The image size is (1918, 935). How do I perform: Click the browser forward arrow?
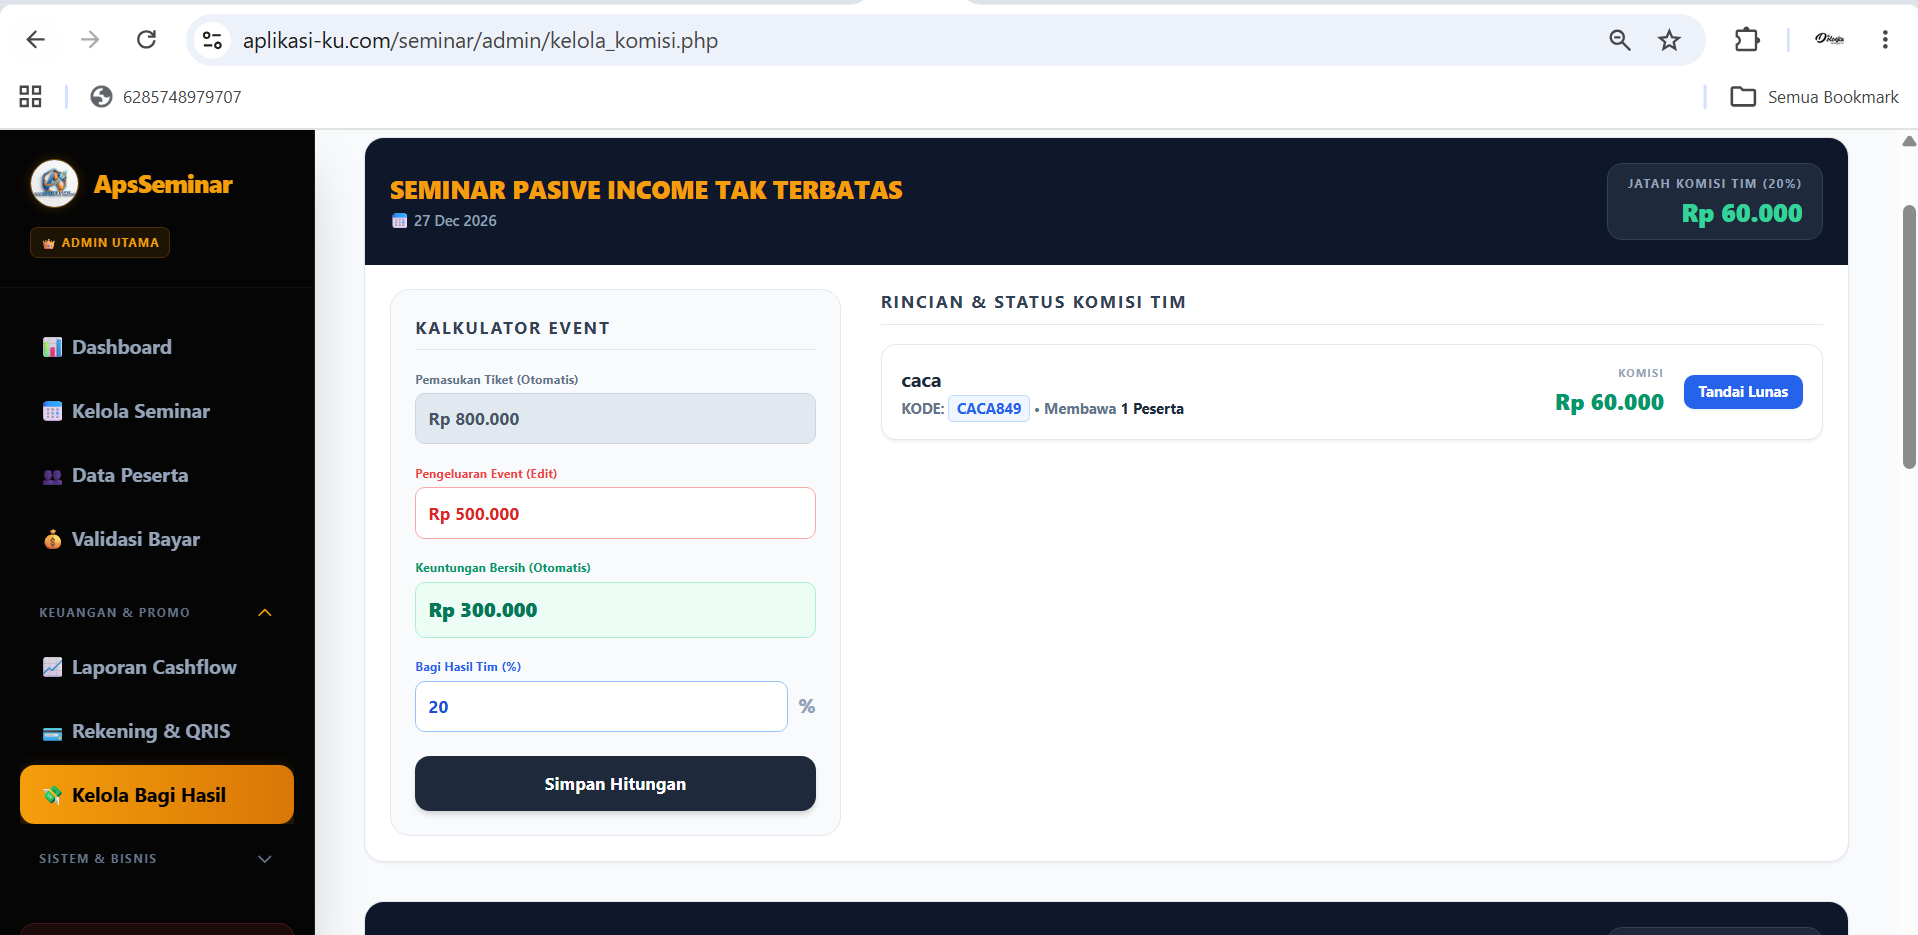click(x=90, y=40)
